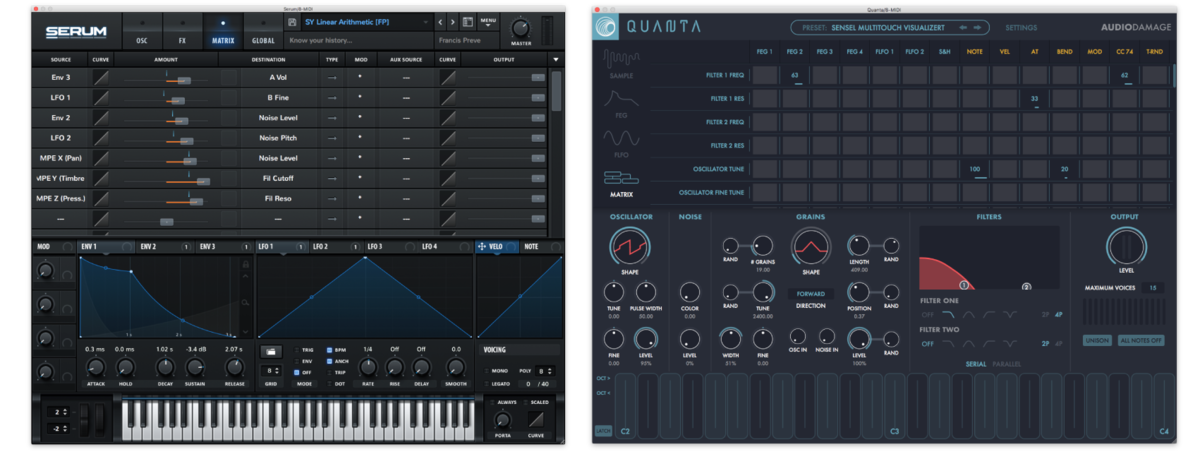The width and height of the screenshot is (1200, 459).
Task: Go to previous Quanta preset arrow
Action: pos(963,28)
